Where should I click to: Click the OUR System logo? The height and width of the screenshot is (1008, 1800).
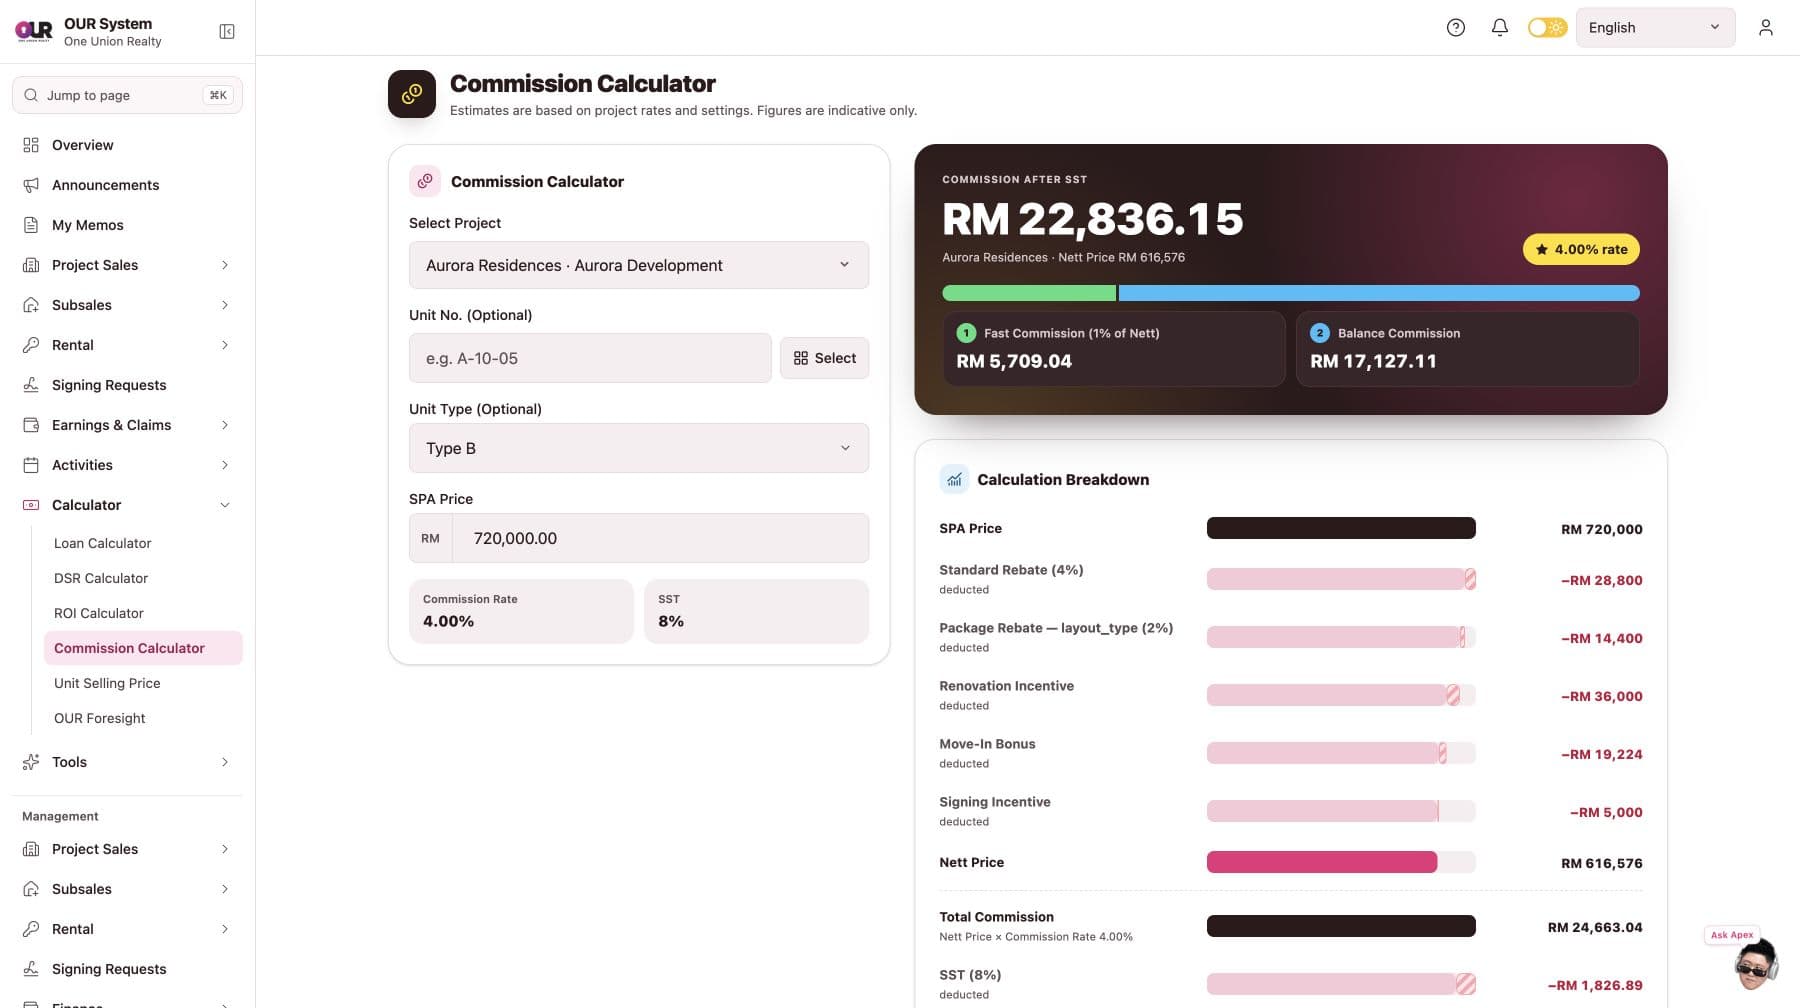34,31
